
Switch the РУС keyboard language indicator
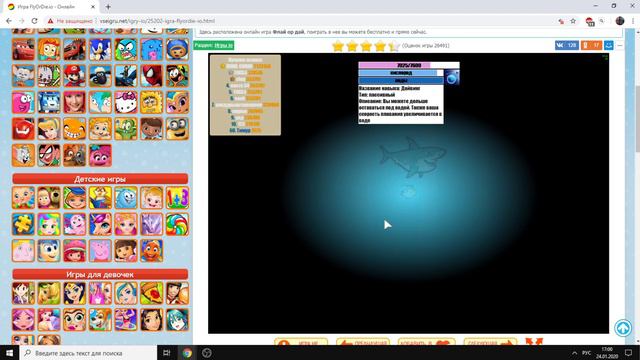click(587, 353)
